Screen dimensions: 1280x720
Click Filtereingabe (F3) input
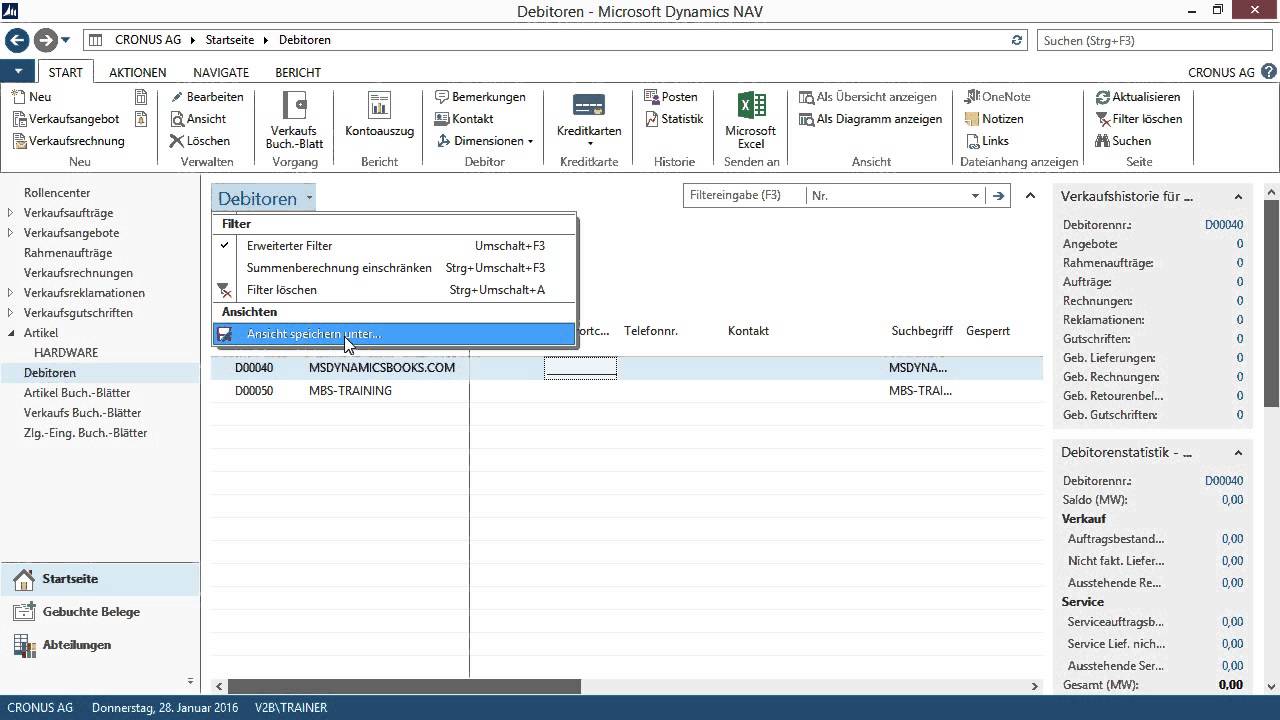(745, 196)
